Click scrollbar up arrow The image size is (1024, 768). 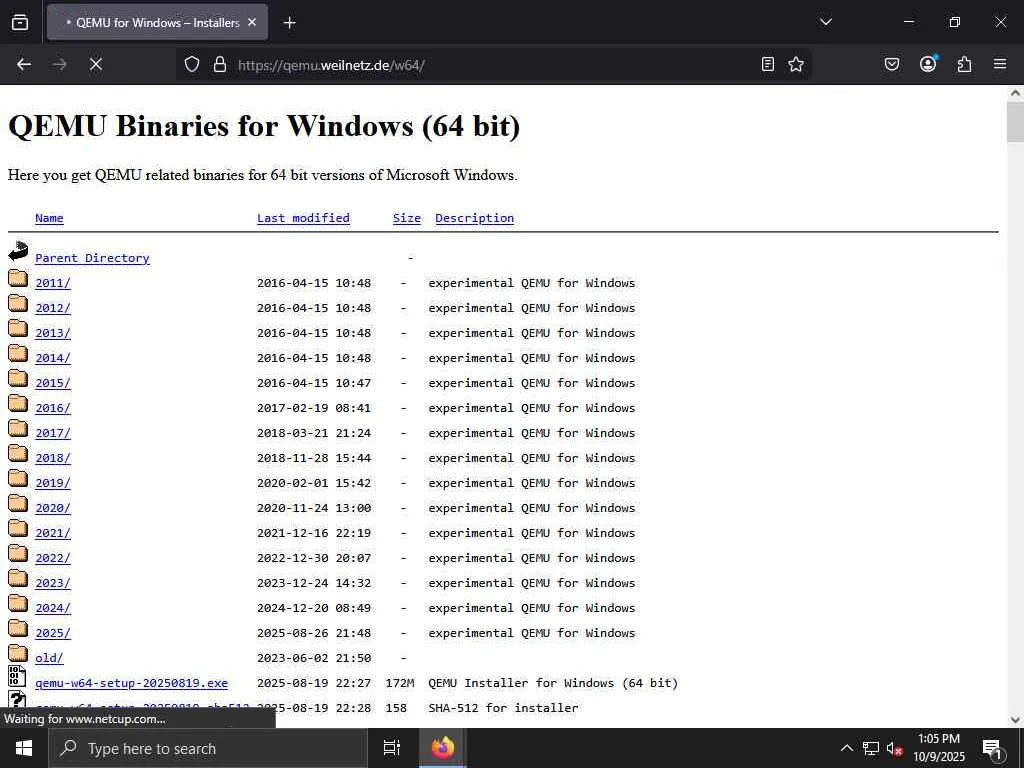(x=1015, y=93)
